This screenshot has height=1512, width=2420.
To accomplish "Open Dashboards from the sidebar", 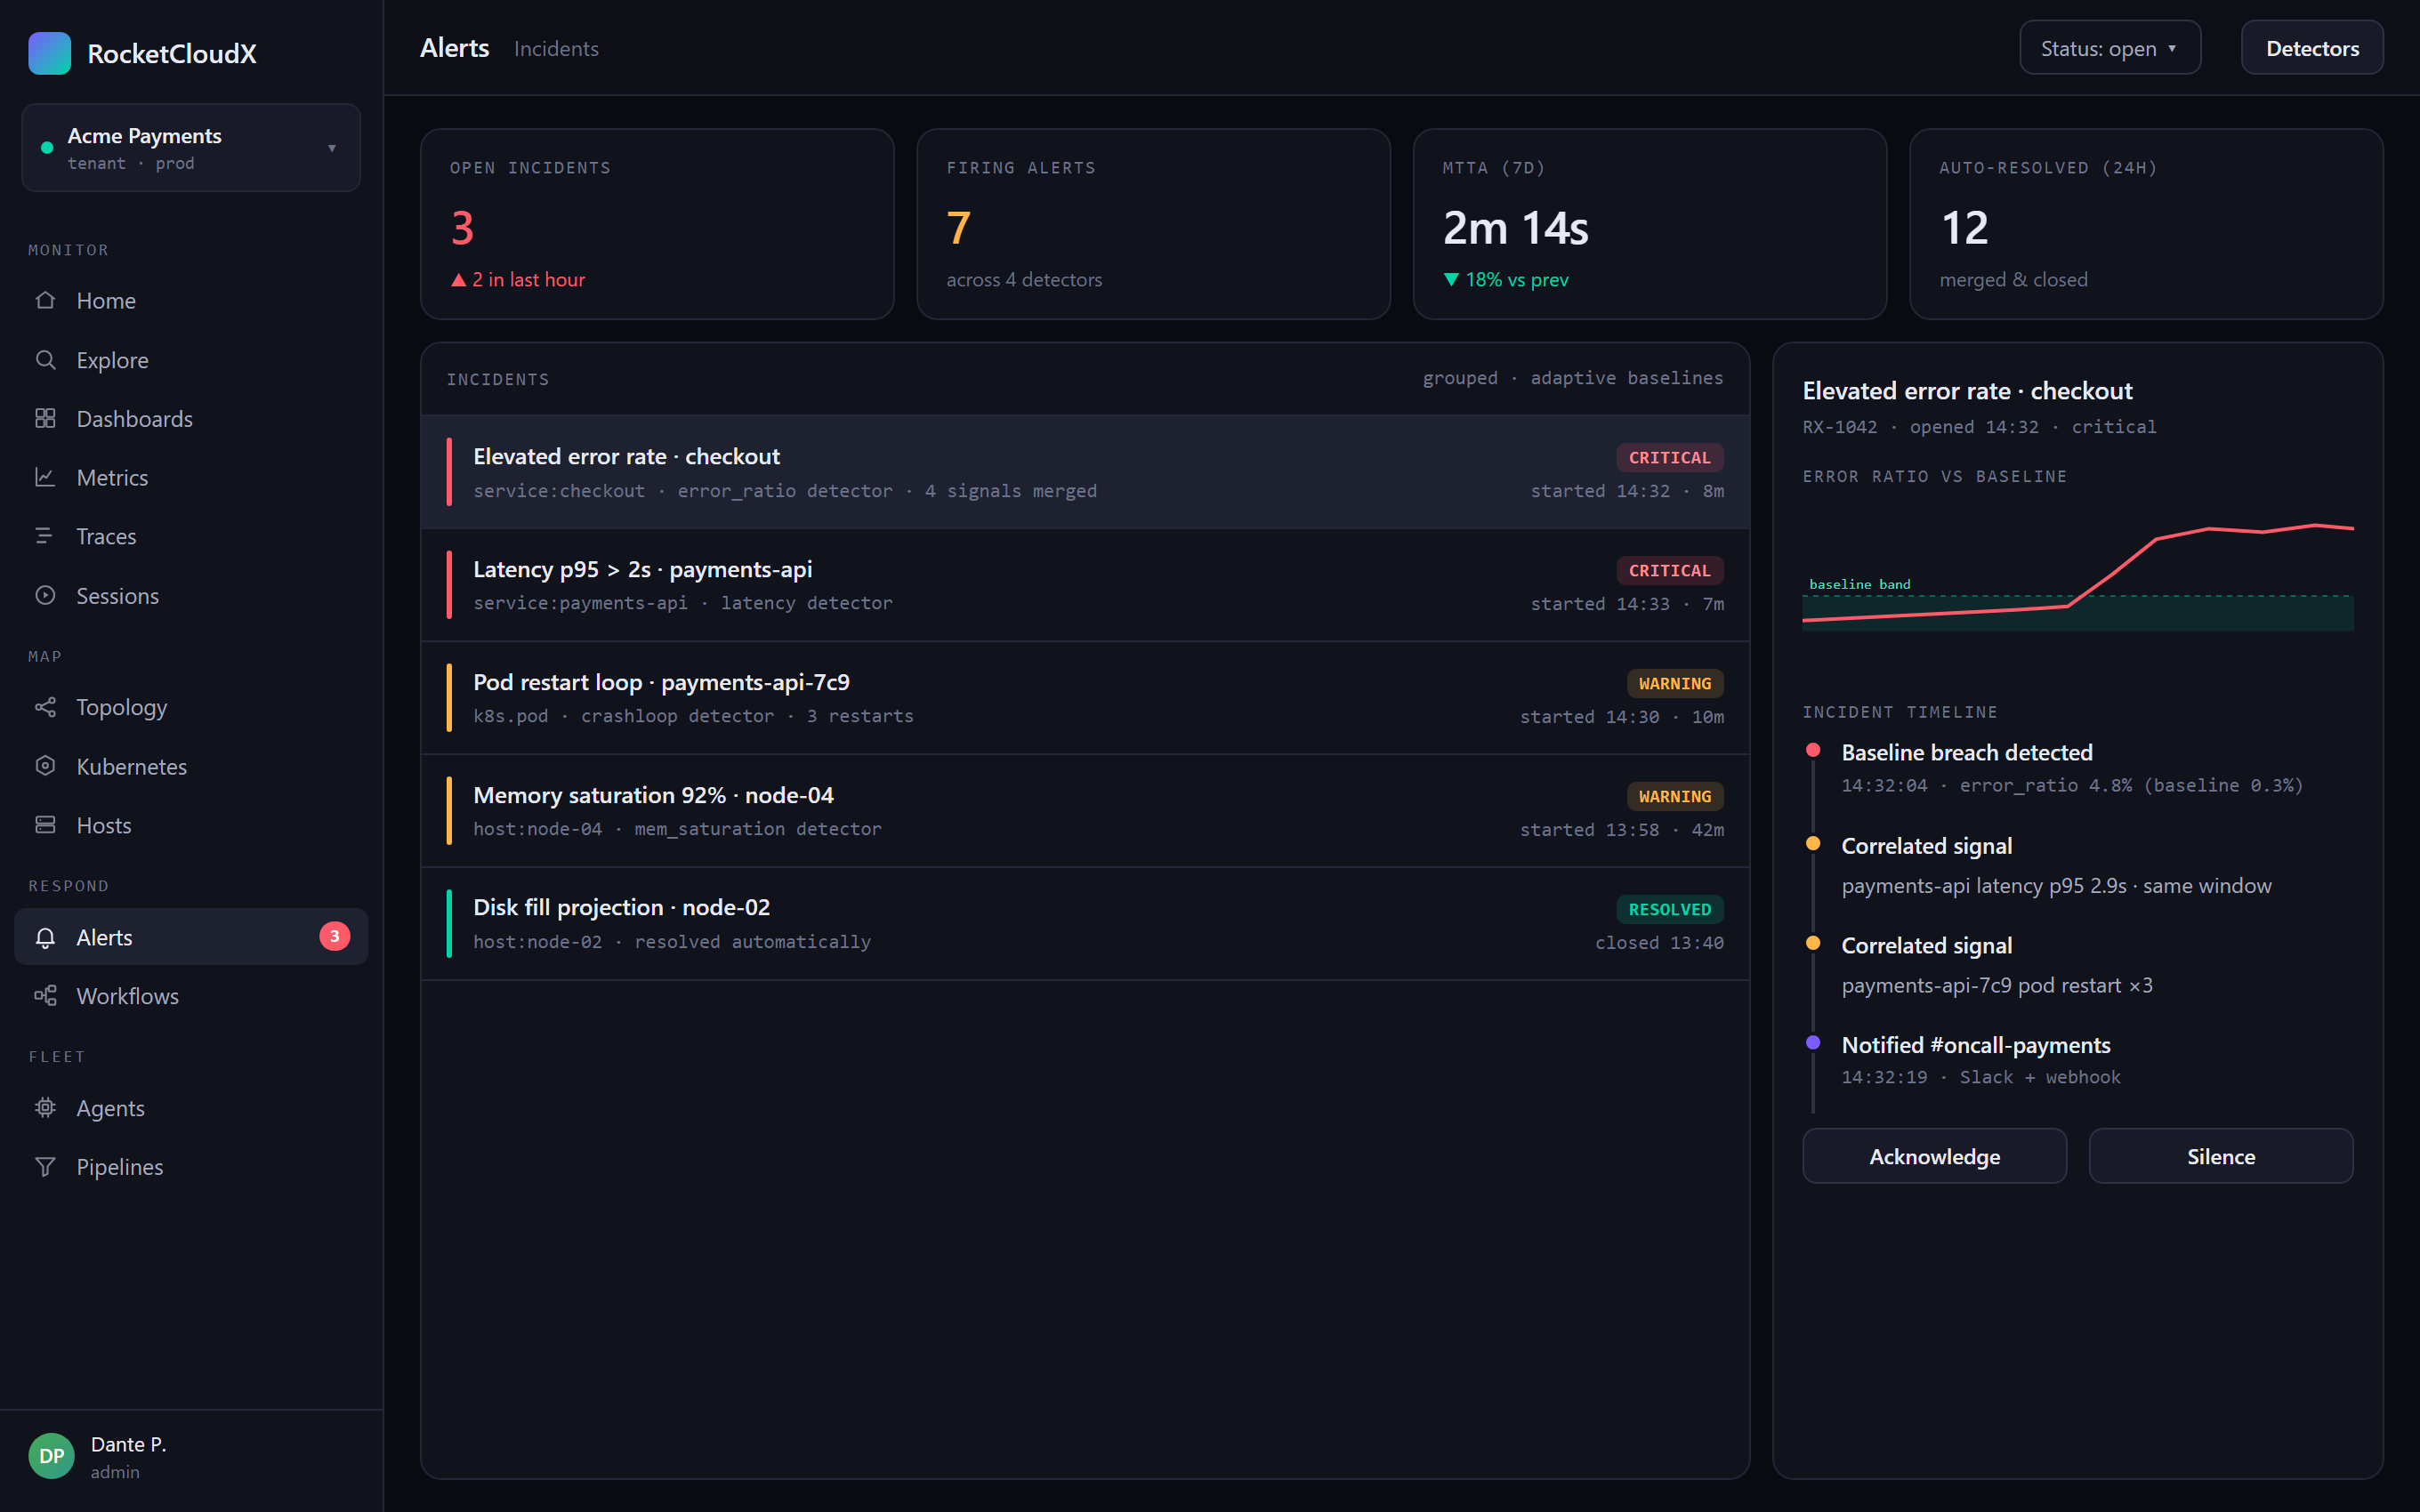I will click(x=191, y=418).
